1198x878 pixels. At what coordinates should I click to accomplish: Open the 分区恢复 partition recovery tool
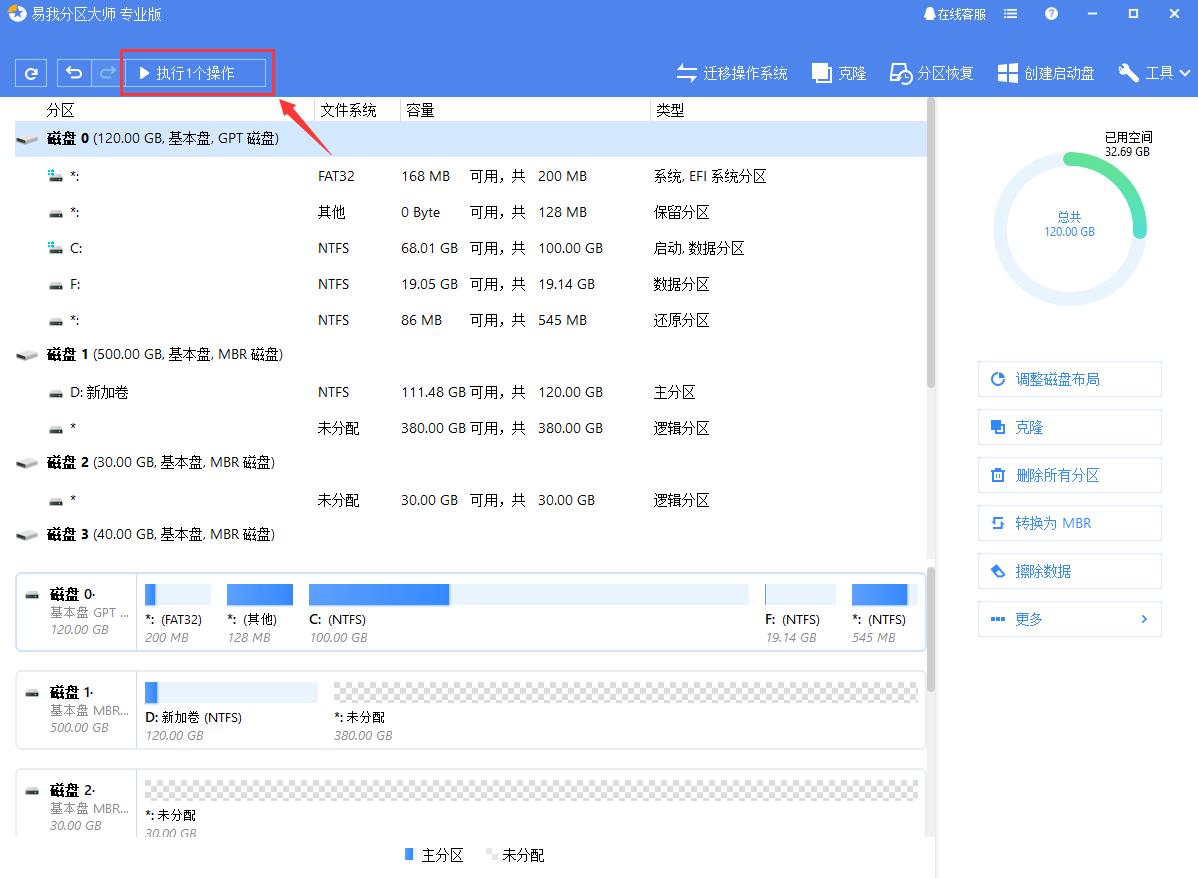pyautogui.click(x=930, y=72)
